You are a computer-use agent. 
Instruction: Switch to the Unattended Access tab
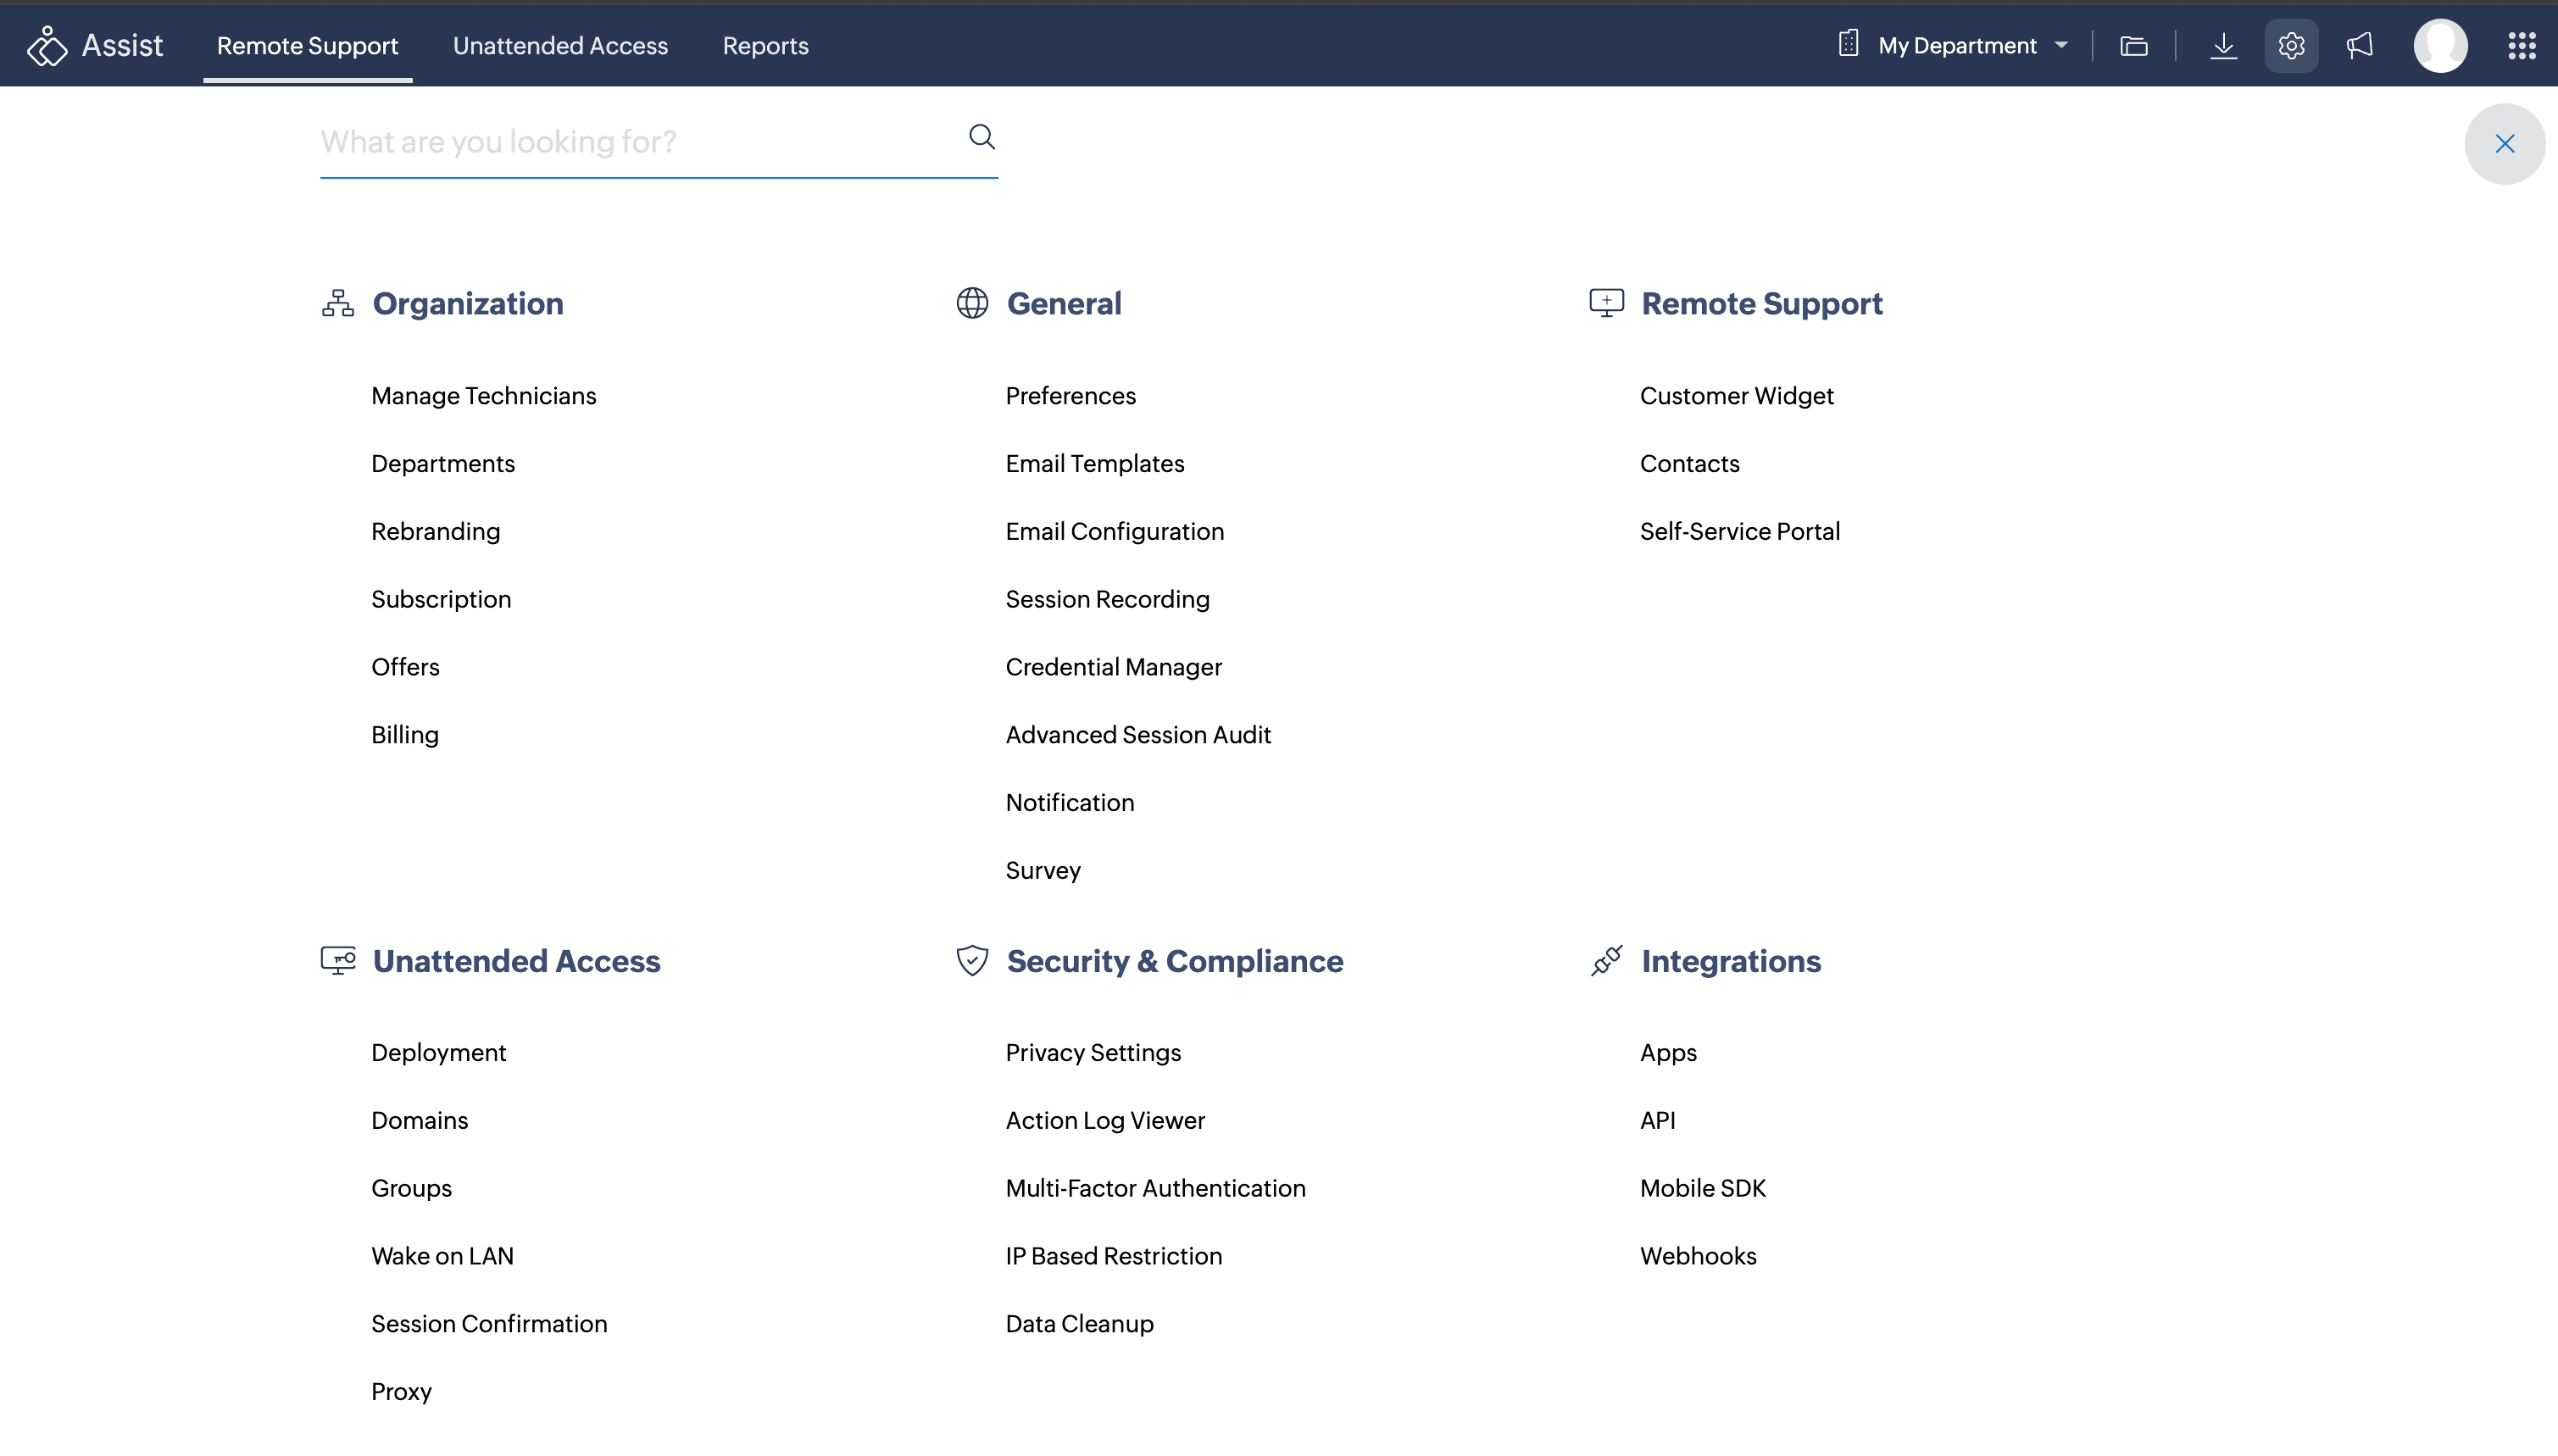(560, 46)
